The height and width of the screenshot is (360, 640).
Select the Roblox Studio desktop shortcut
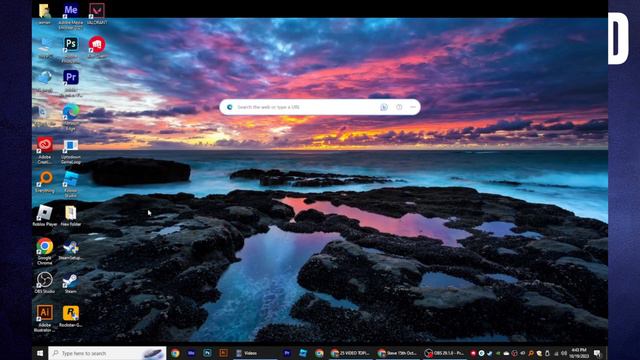[71, 184]
